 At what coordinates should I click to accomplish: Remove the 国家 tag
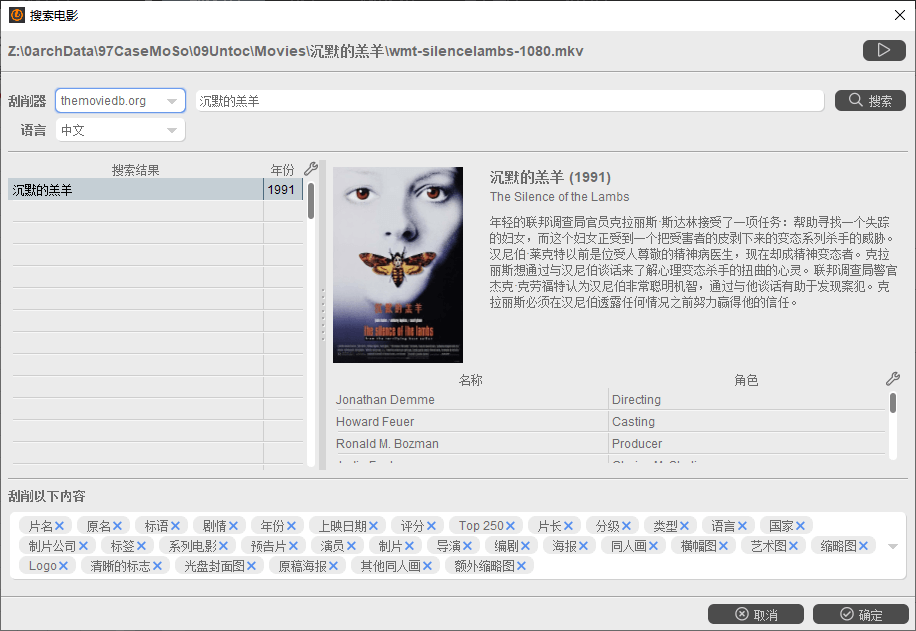pos(800,526)
